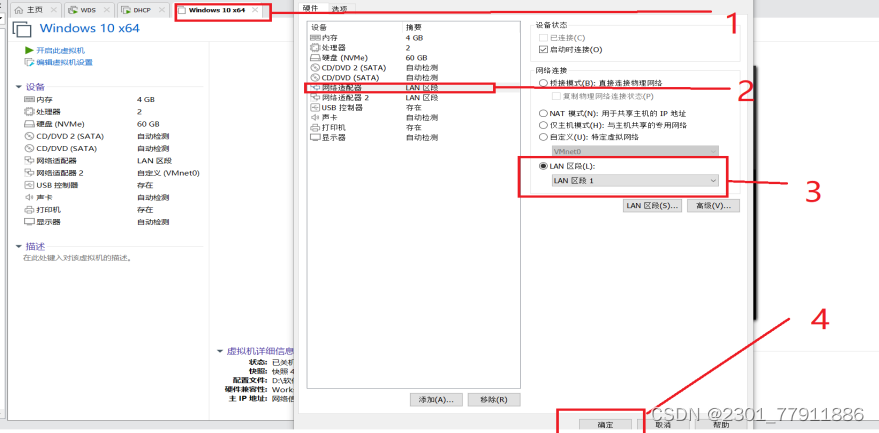Click the LAN 区段(S)... button
The image size is (879, 433).
click(652, 206)
